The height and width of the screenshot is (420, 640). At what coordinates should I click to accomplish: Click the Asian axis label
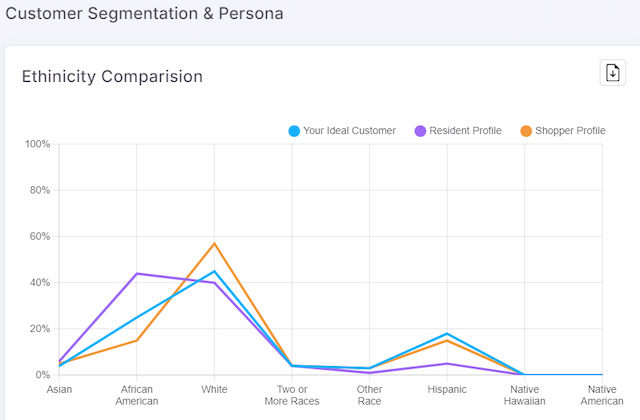tap(59, 389)
